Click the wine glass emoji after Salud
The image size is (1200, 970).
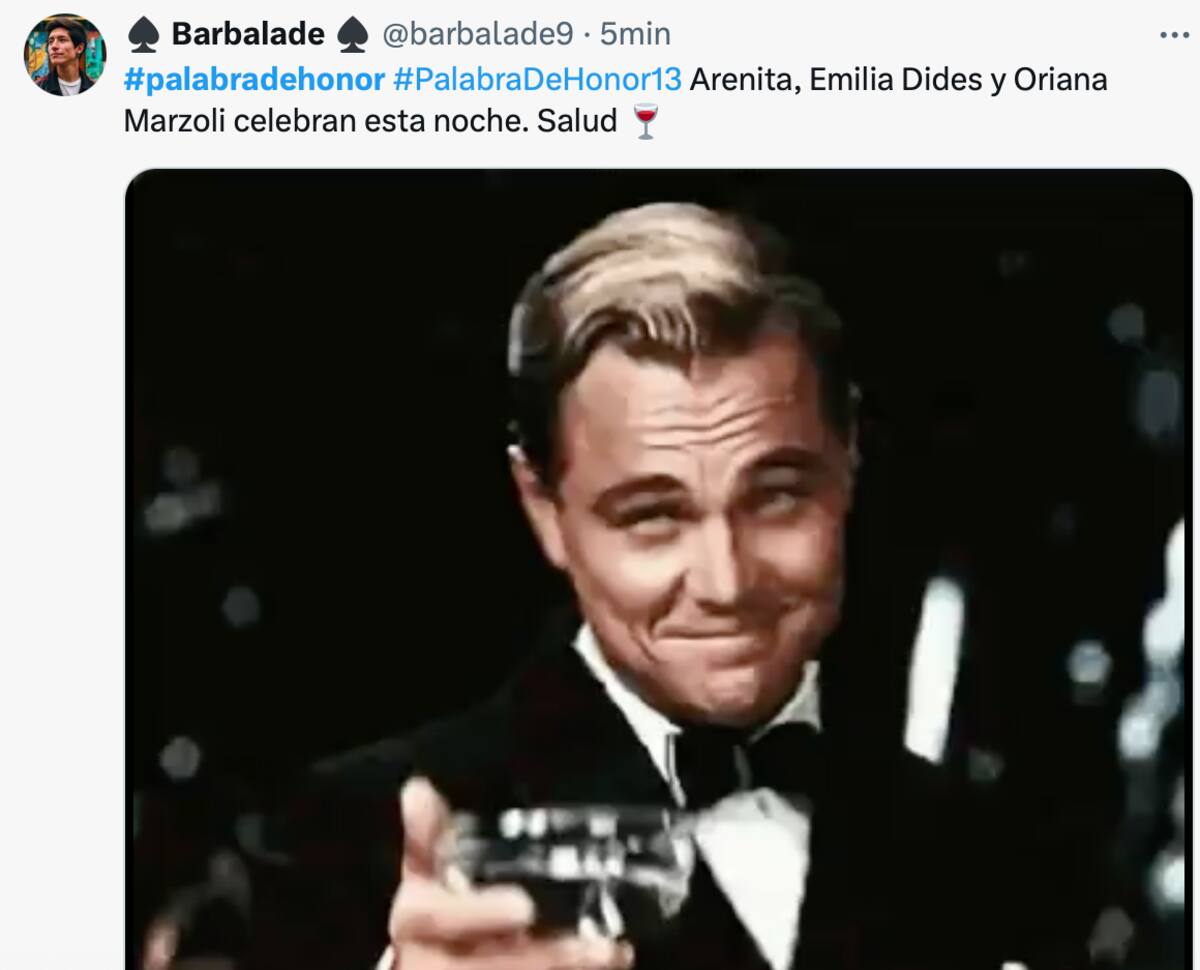pyautogui.click(x=646, y=122)
